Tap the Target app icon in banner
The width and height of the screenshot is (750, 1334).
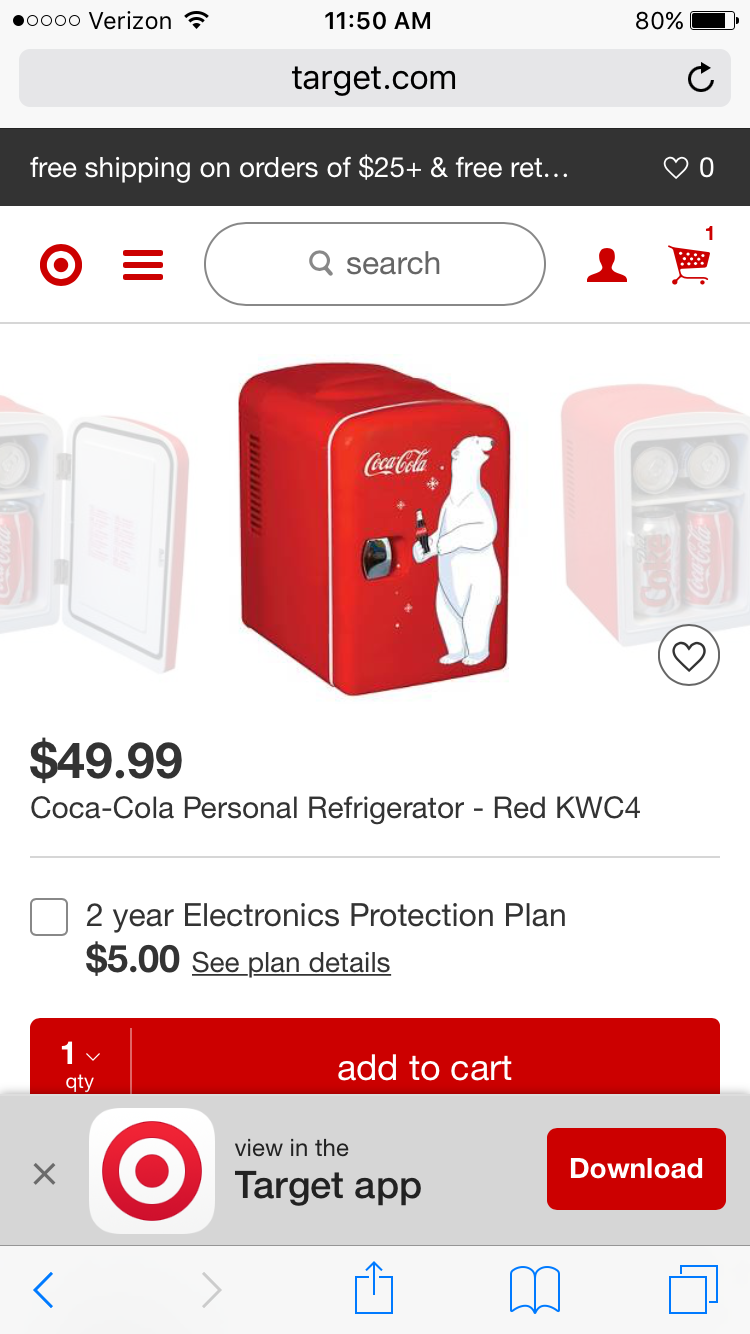(x=152, y=1170)
